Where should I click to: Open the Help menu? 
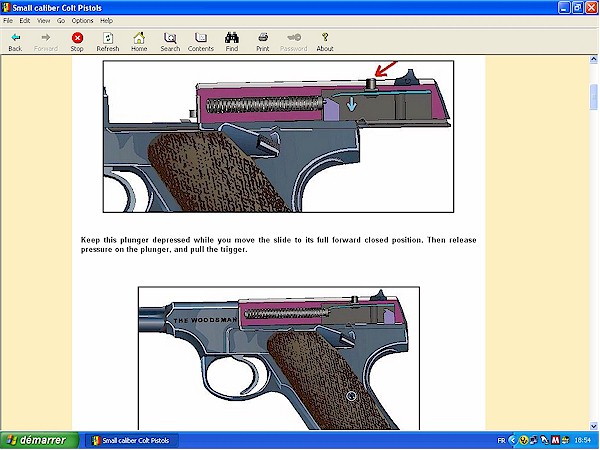pyautogui.click(x=106, y=21)
